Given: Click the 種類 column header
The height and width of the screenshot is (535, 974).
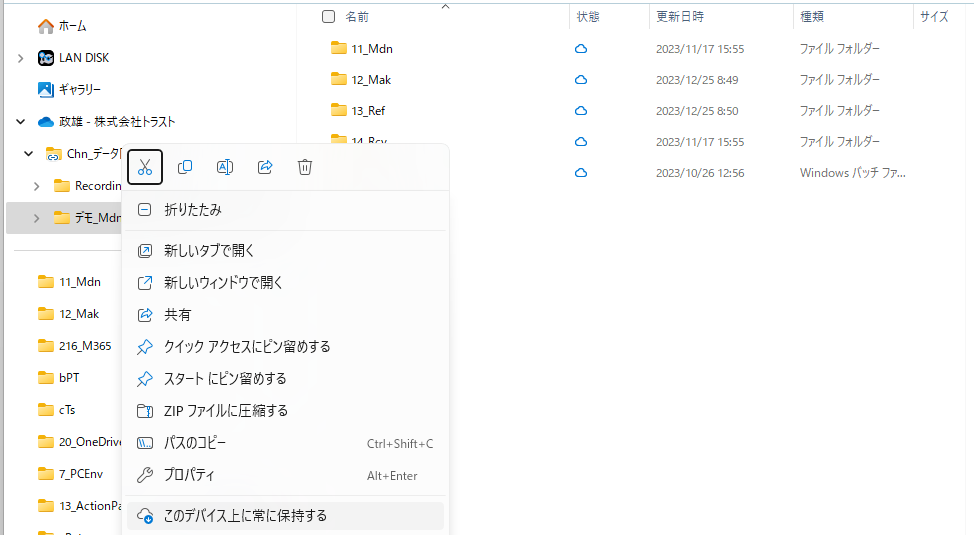Looking at the screenshot, I should pos(811,16).
